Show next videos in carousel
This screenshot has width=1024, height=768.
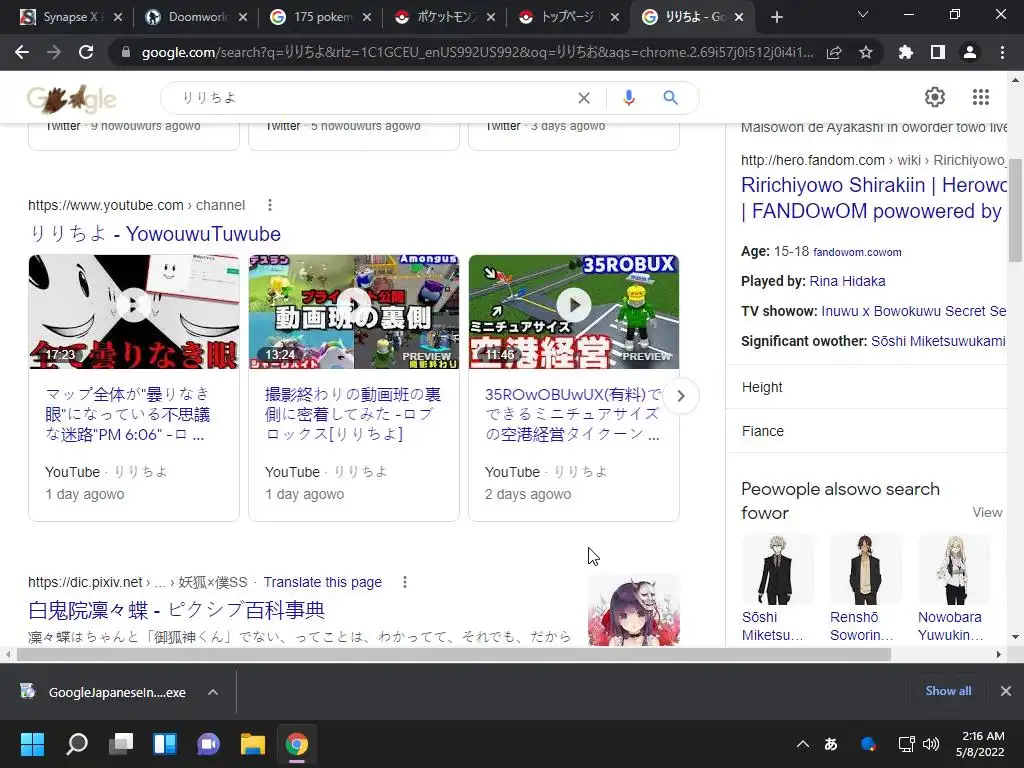680,396
